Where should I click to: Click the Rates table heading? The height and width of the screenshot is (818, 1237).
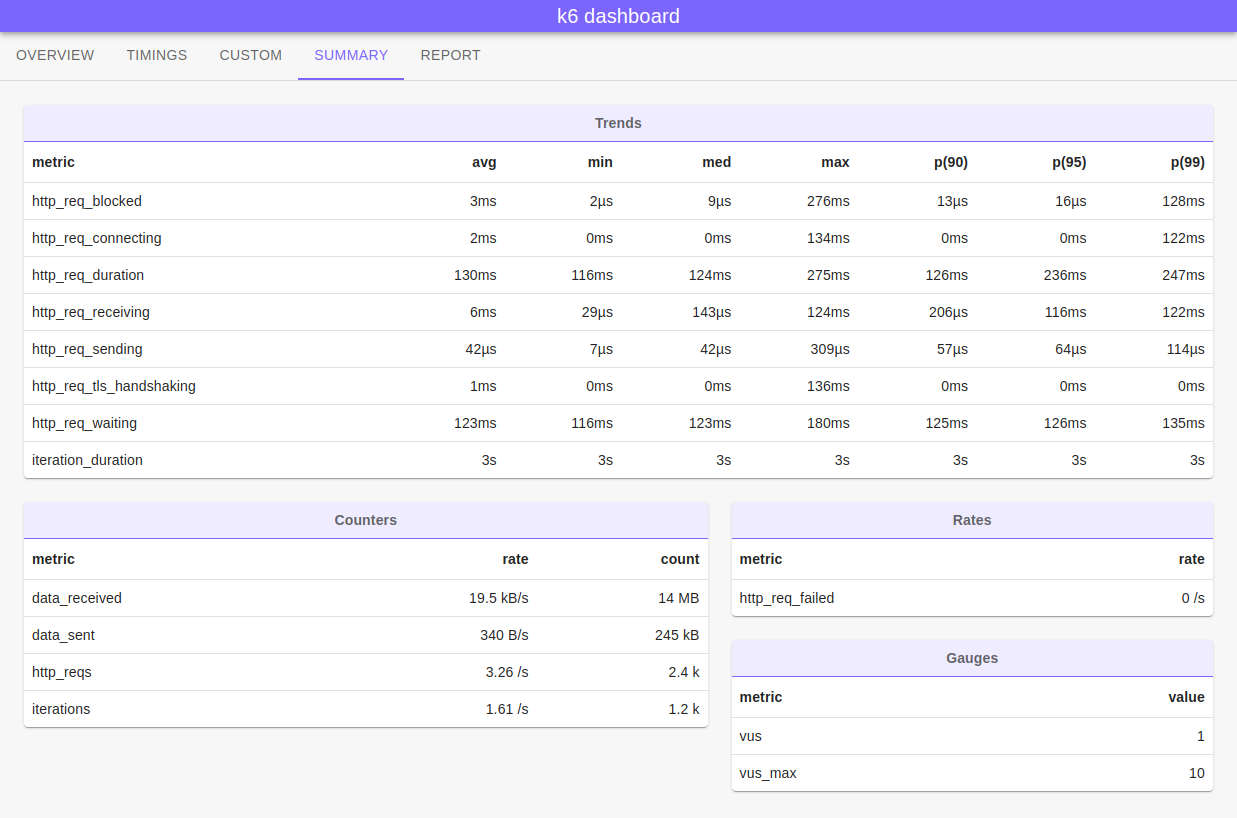point(972,520)
